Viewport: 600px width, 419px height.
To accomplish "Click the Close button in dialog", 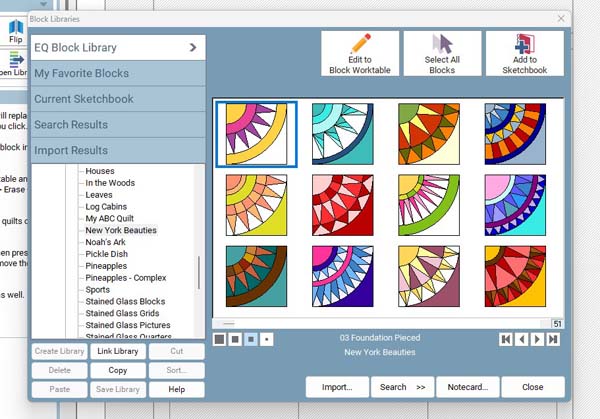I will point(533,387).
